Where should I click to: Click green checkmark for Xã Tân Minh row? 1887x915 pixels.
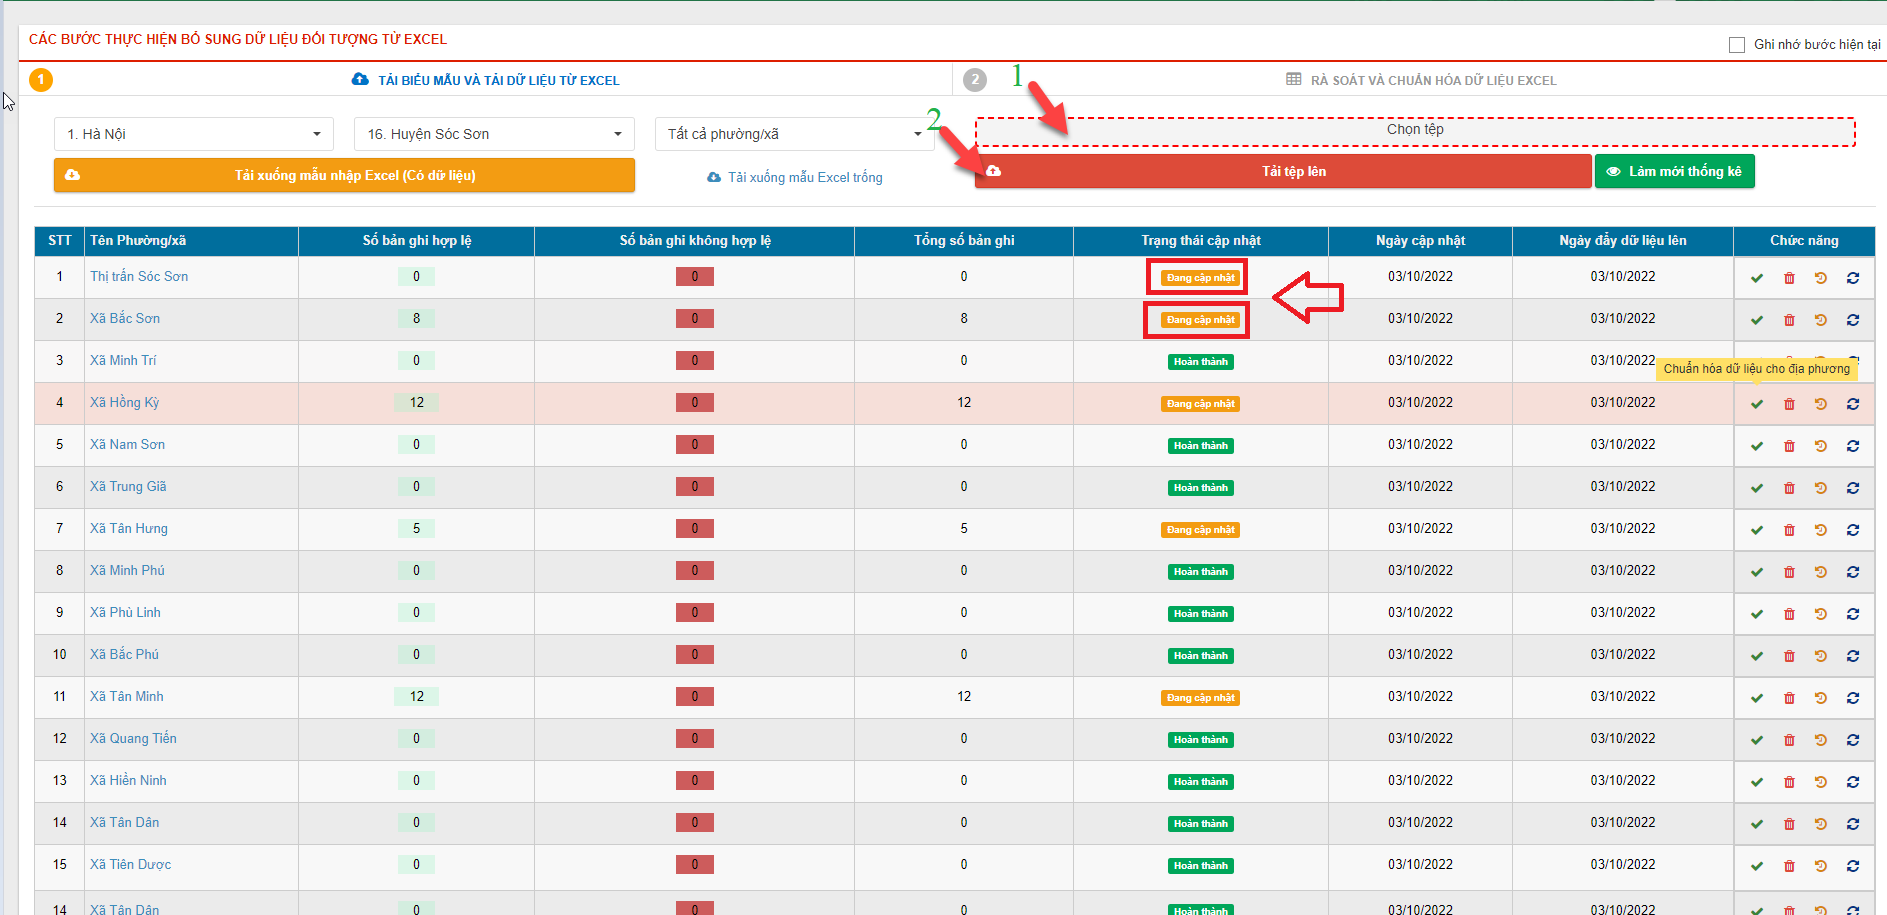(1757, 698)
